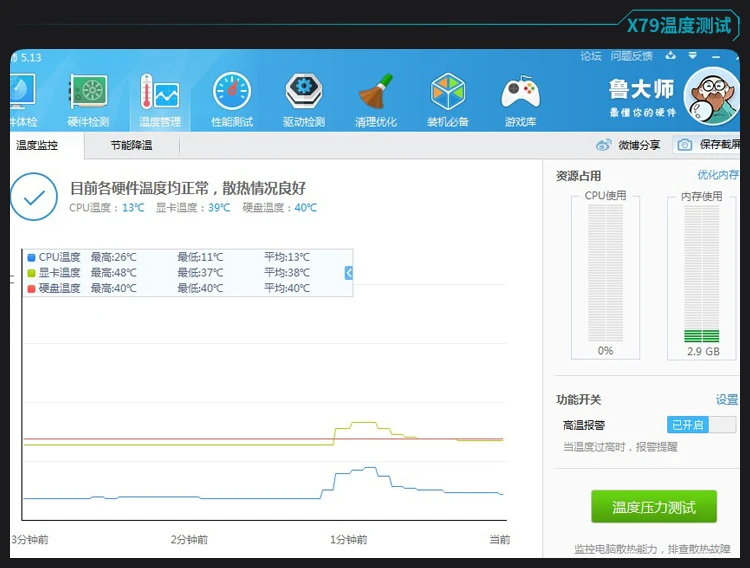
Task: Click the 1分钟前 timeline label
Action: 349,540
